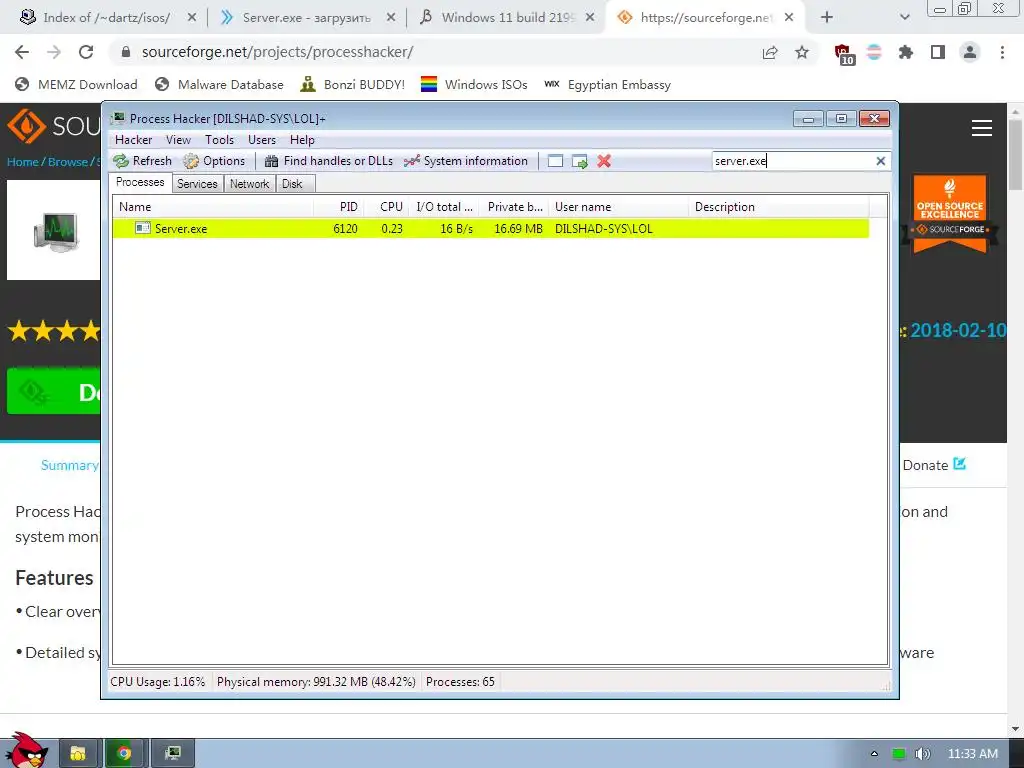Open the Tools menu
Screen dimensions: 1024x768
219,140
